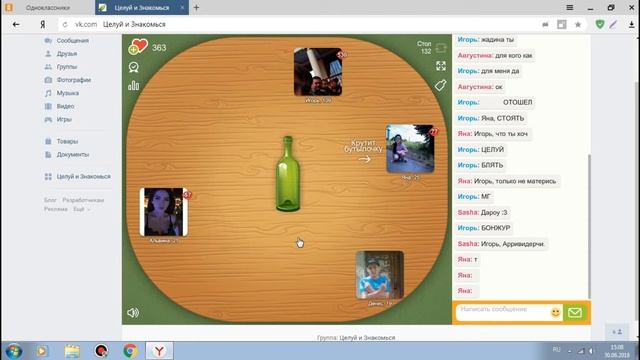
Task: Click the green bottle on the table
Action: (x=288, y=173)
